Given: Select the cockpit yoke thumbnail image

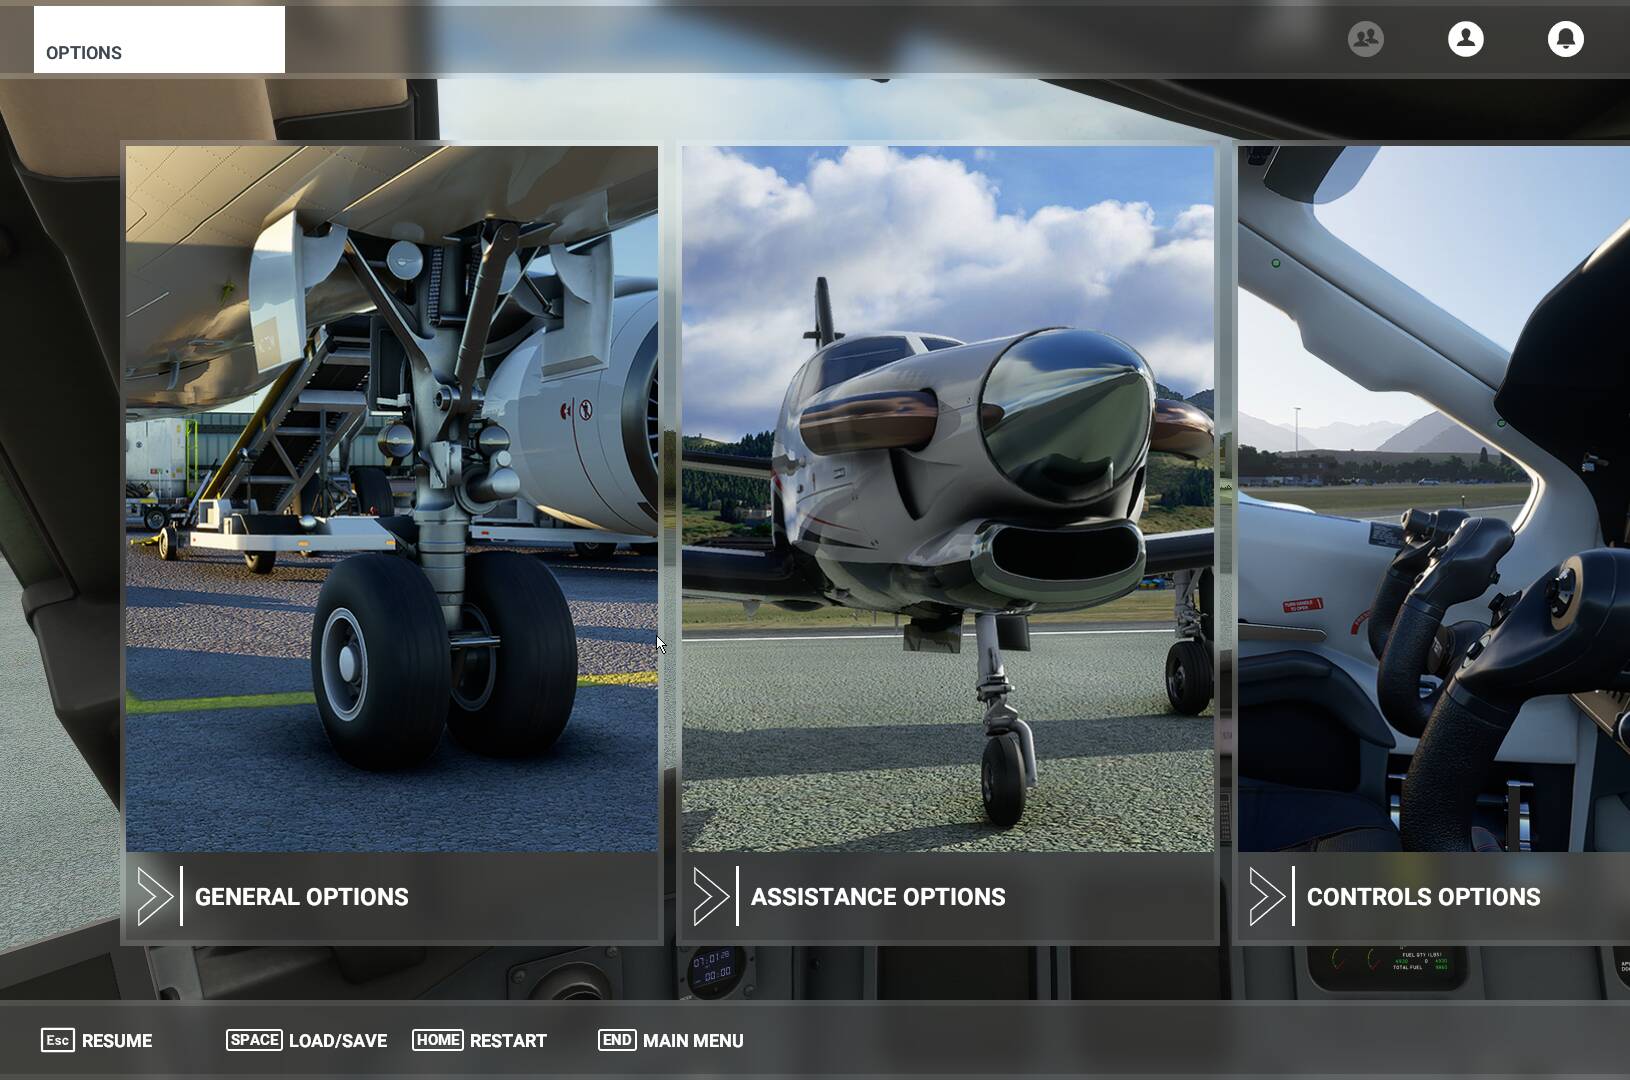Looking at the screenshot, I should pos(1434,499).
